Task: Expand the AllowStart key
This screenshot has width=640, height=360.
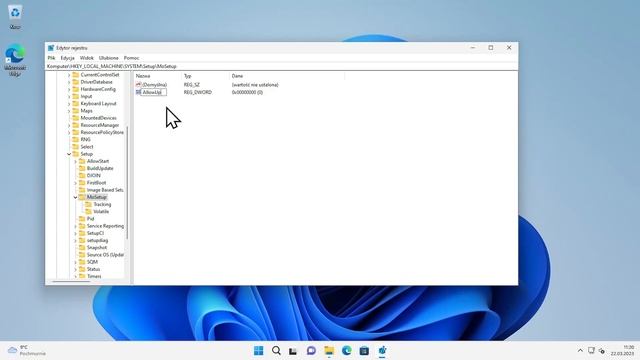Action: (x=76, y=161)
